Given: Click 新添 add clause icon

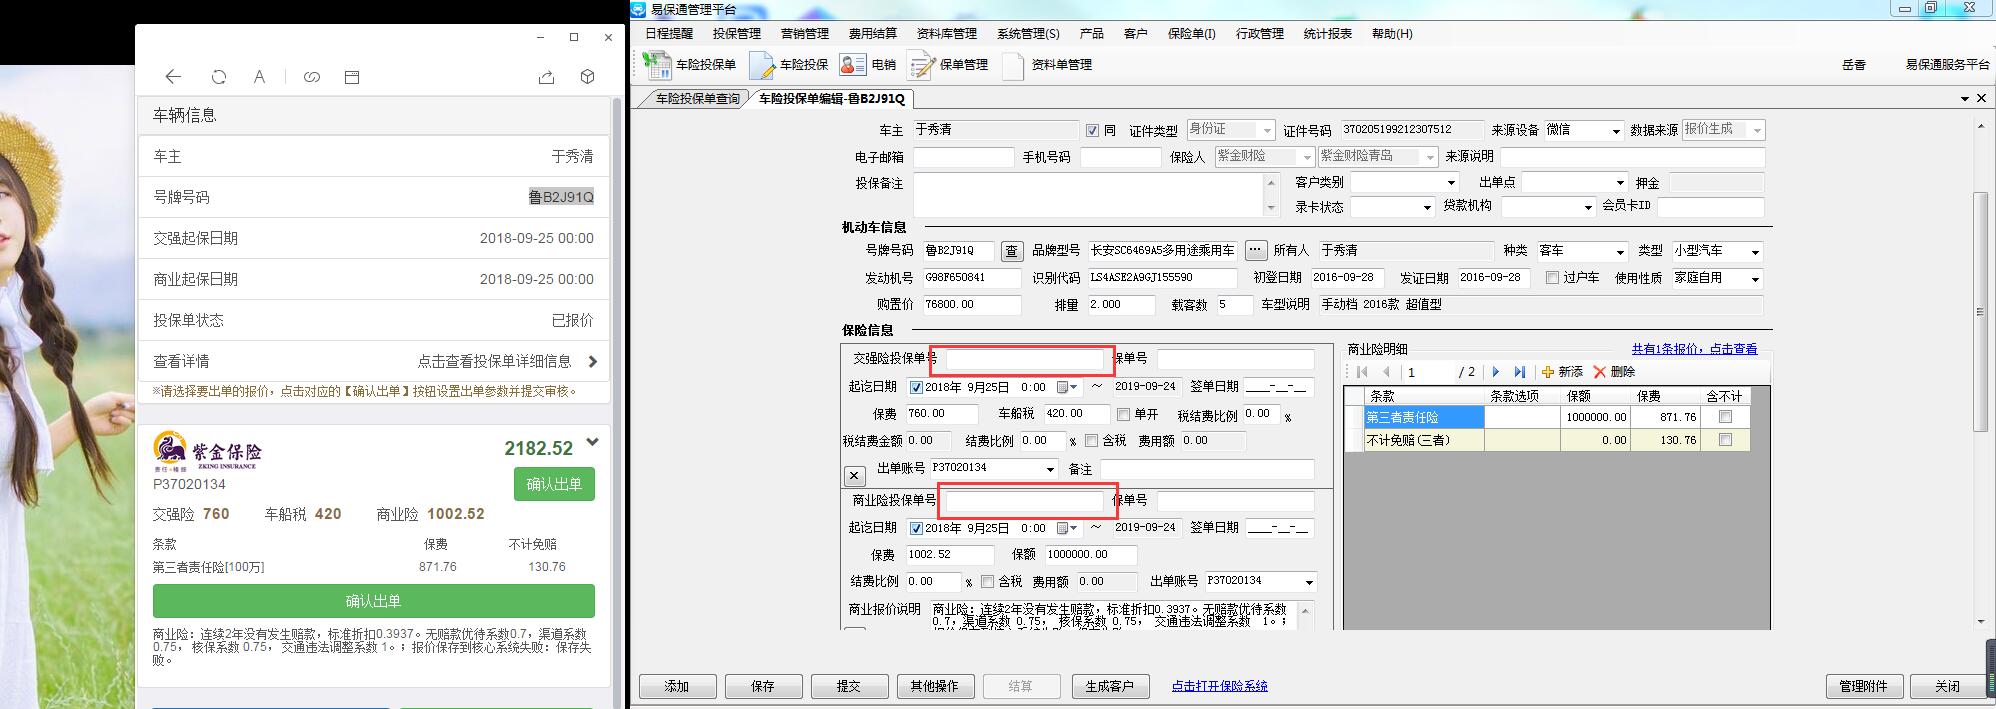Looking at the screenshot, I should pyautogui.click(x=1562, y=372).
